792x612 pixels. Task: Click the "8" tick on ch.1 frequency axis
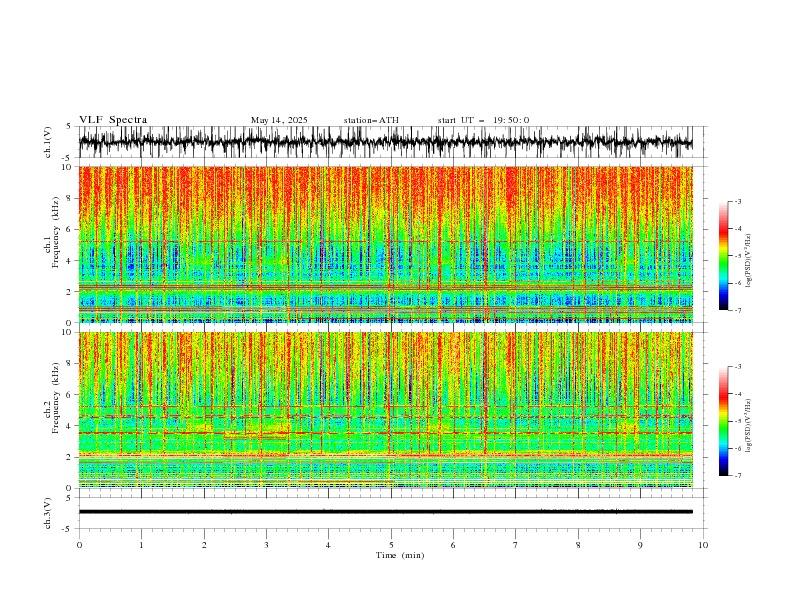(71, 198)
